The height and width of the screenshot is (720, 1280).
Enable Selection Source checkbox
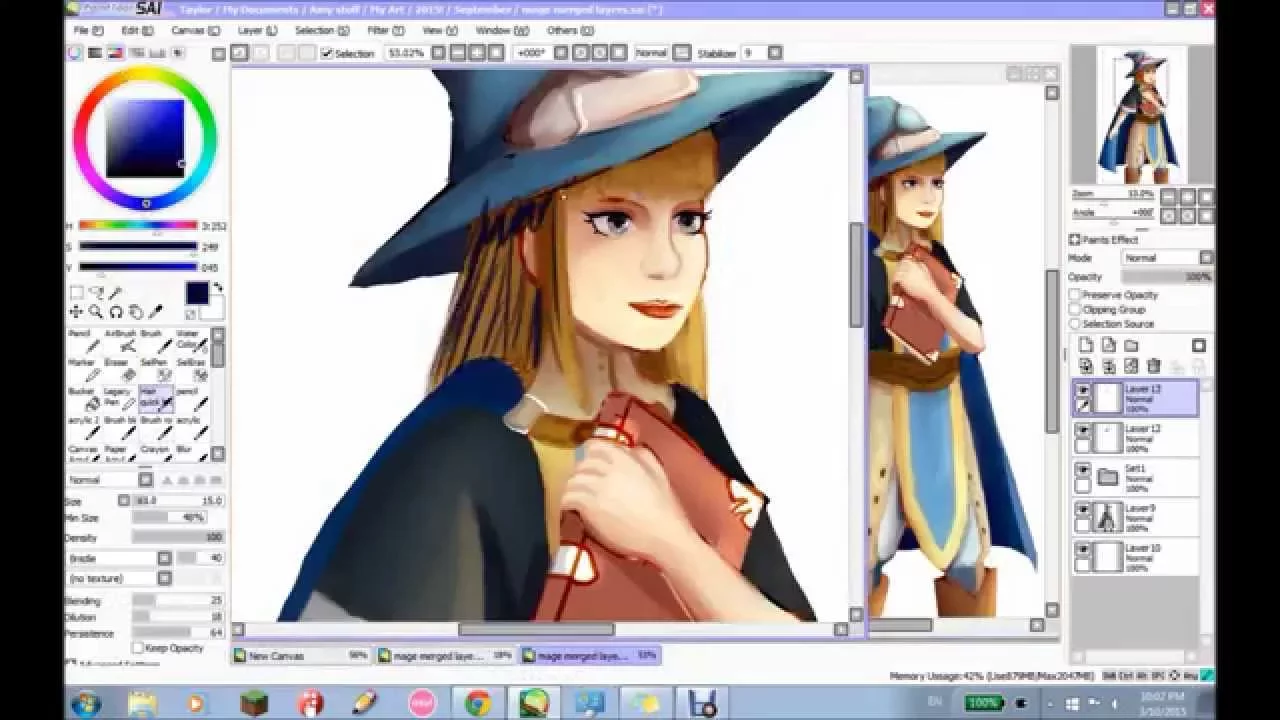coord(1075,324)
